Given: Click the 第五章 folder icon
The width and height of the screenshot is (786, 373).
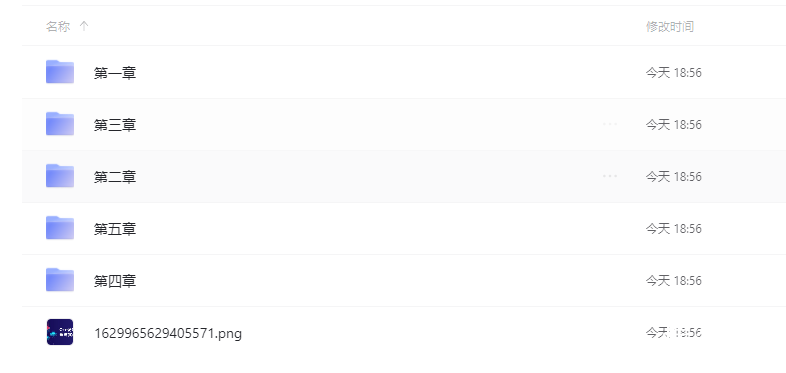Looking at the screenshot, I should click(60, 228).
